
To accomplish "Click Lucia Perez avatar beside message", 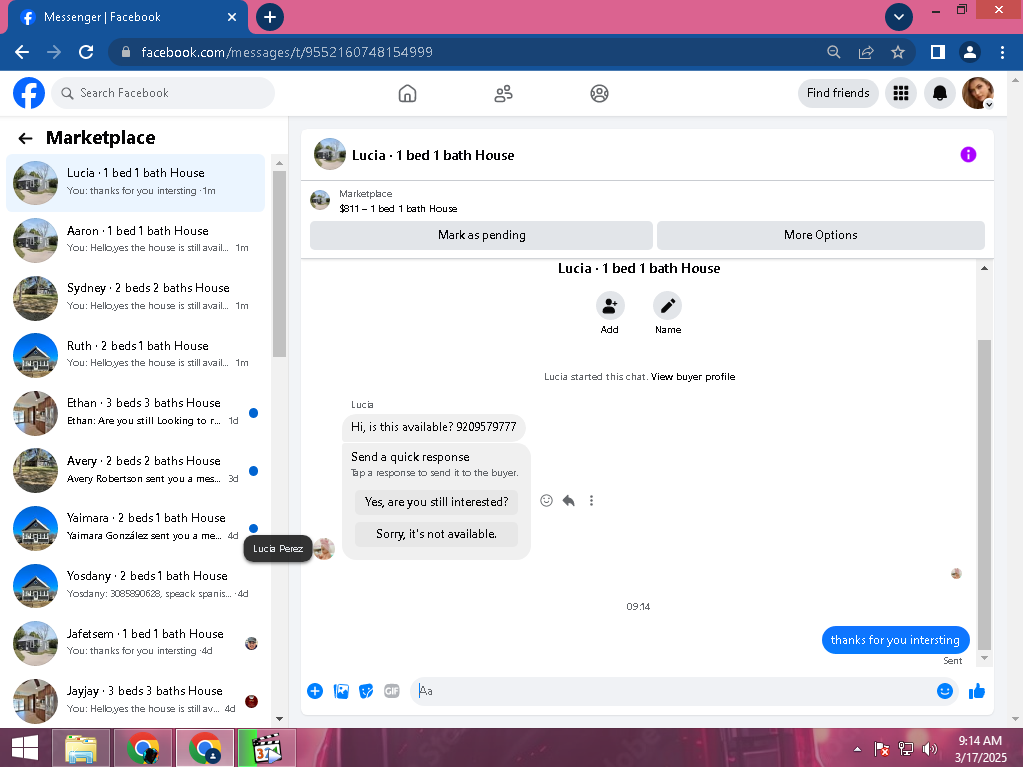I will pyautogui.click(x=324, y=549).
